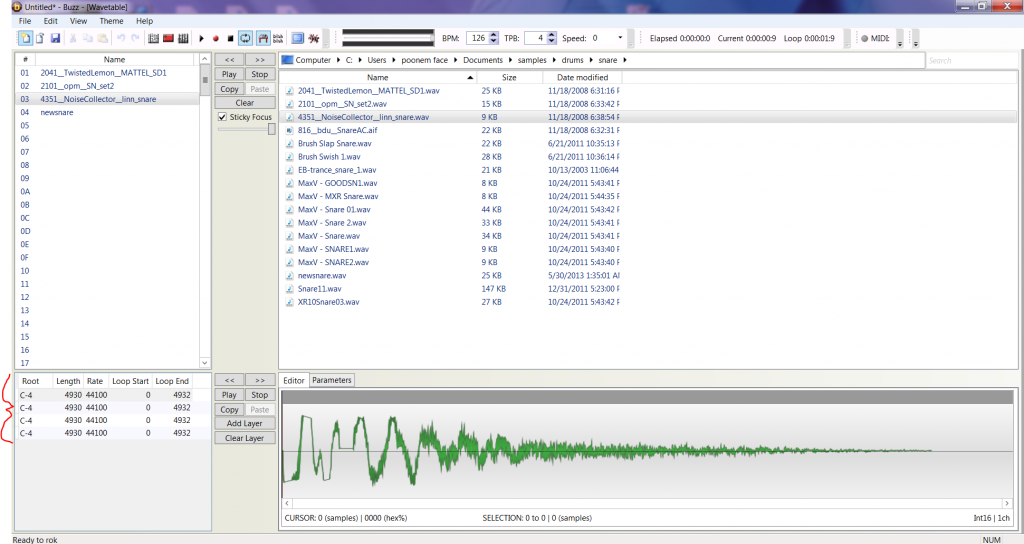Viewport: 1024px width, 544px height.
Task: Click the Add Layer button
Action: tap(245, 424)
